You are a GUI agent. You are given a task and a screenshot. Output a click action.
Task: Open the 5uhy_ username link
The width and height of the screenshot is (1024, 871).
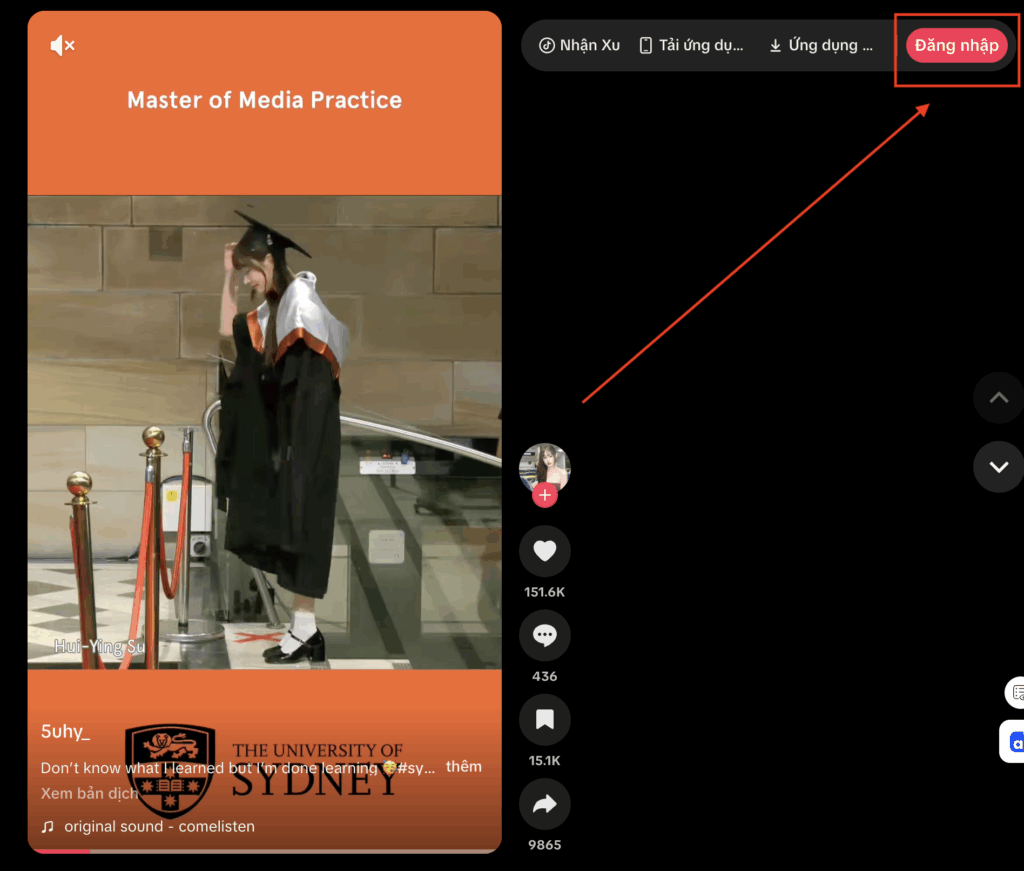[x=66, y=732]
